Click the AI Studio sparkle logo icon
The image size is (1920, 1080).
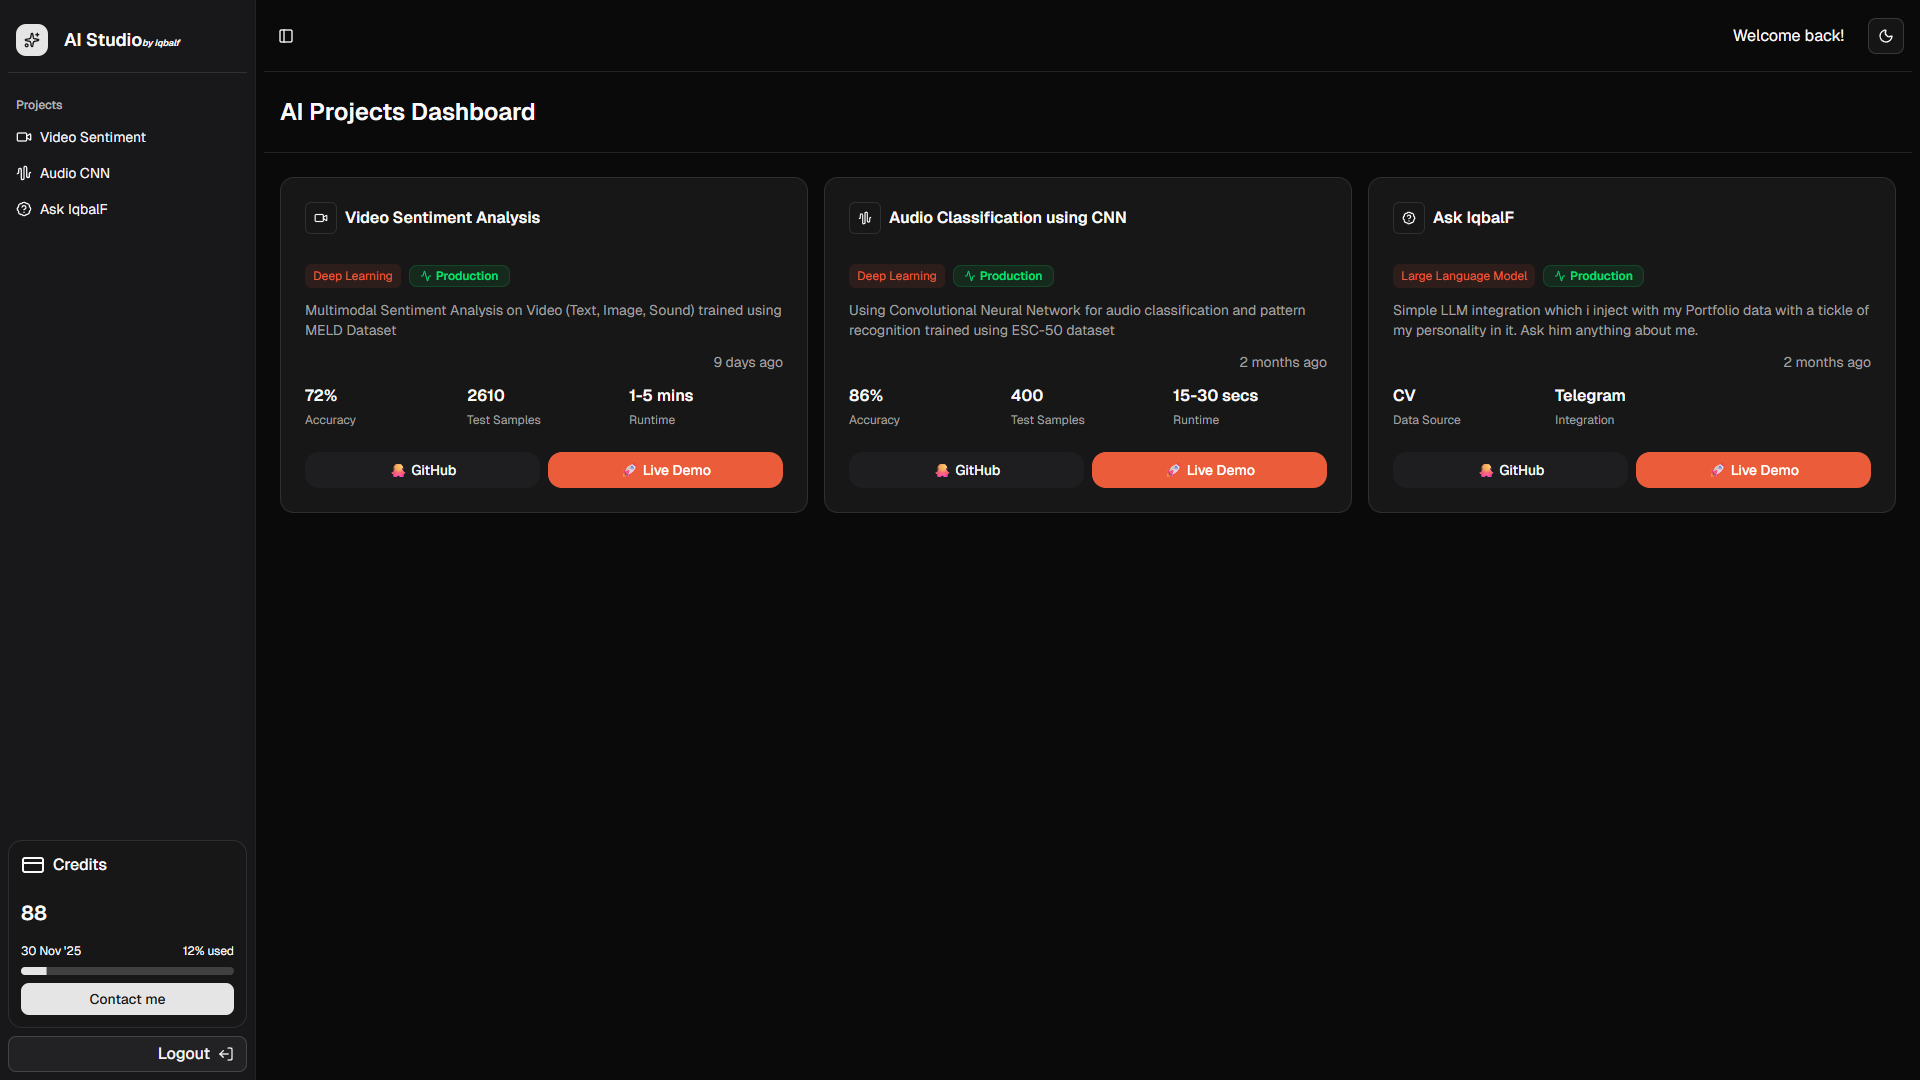click(32, 40)
